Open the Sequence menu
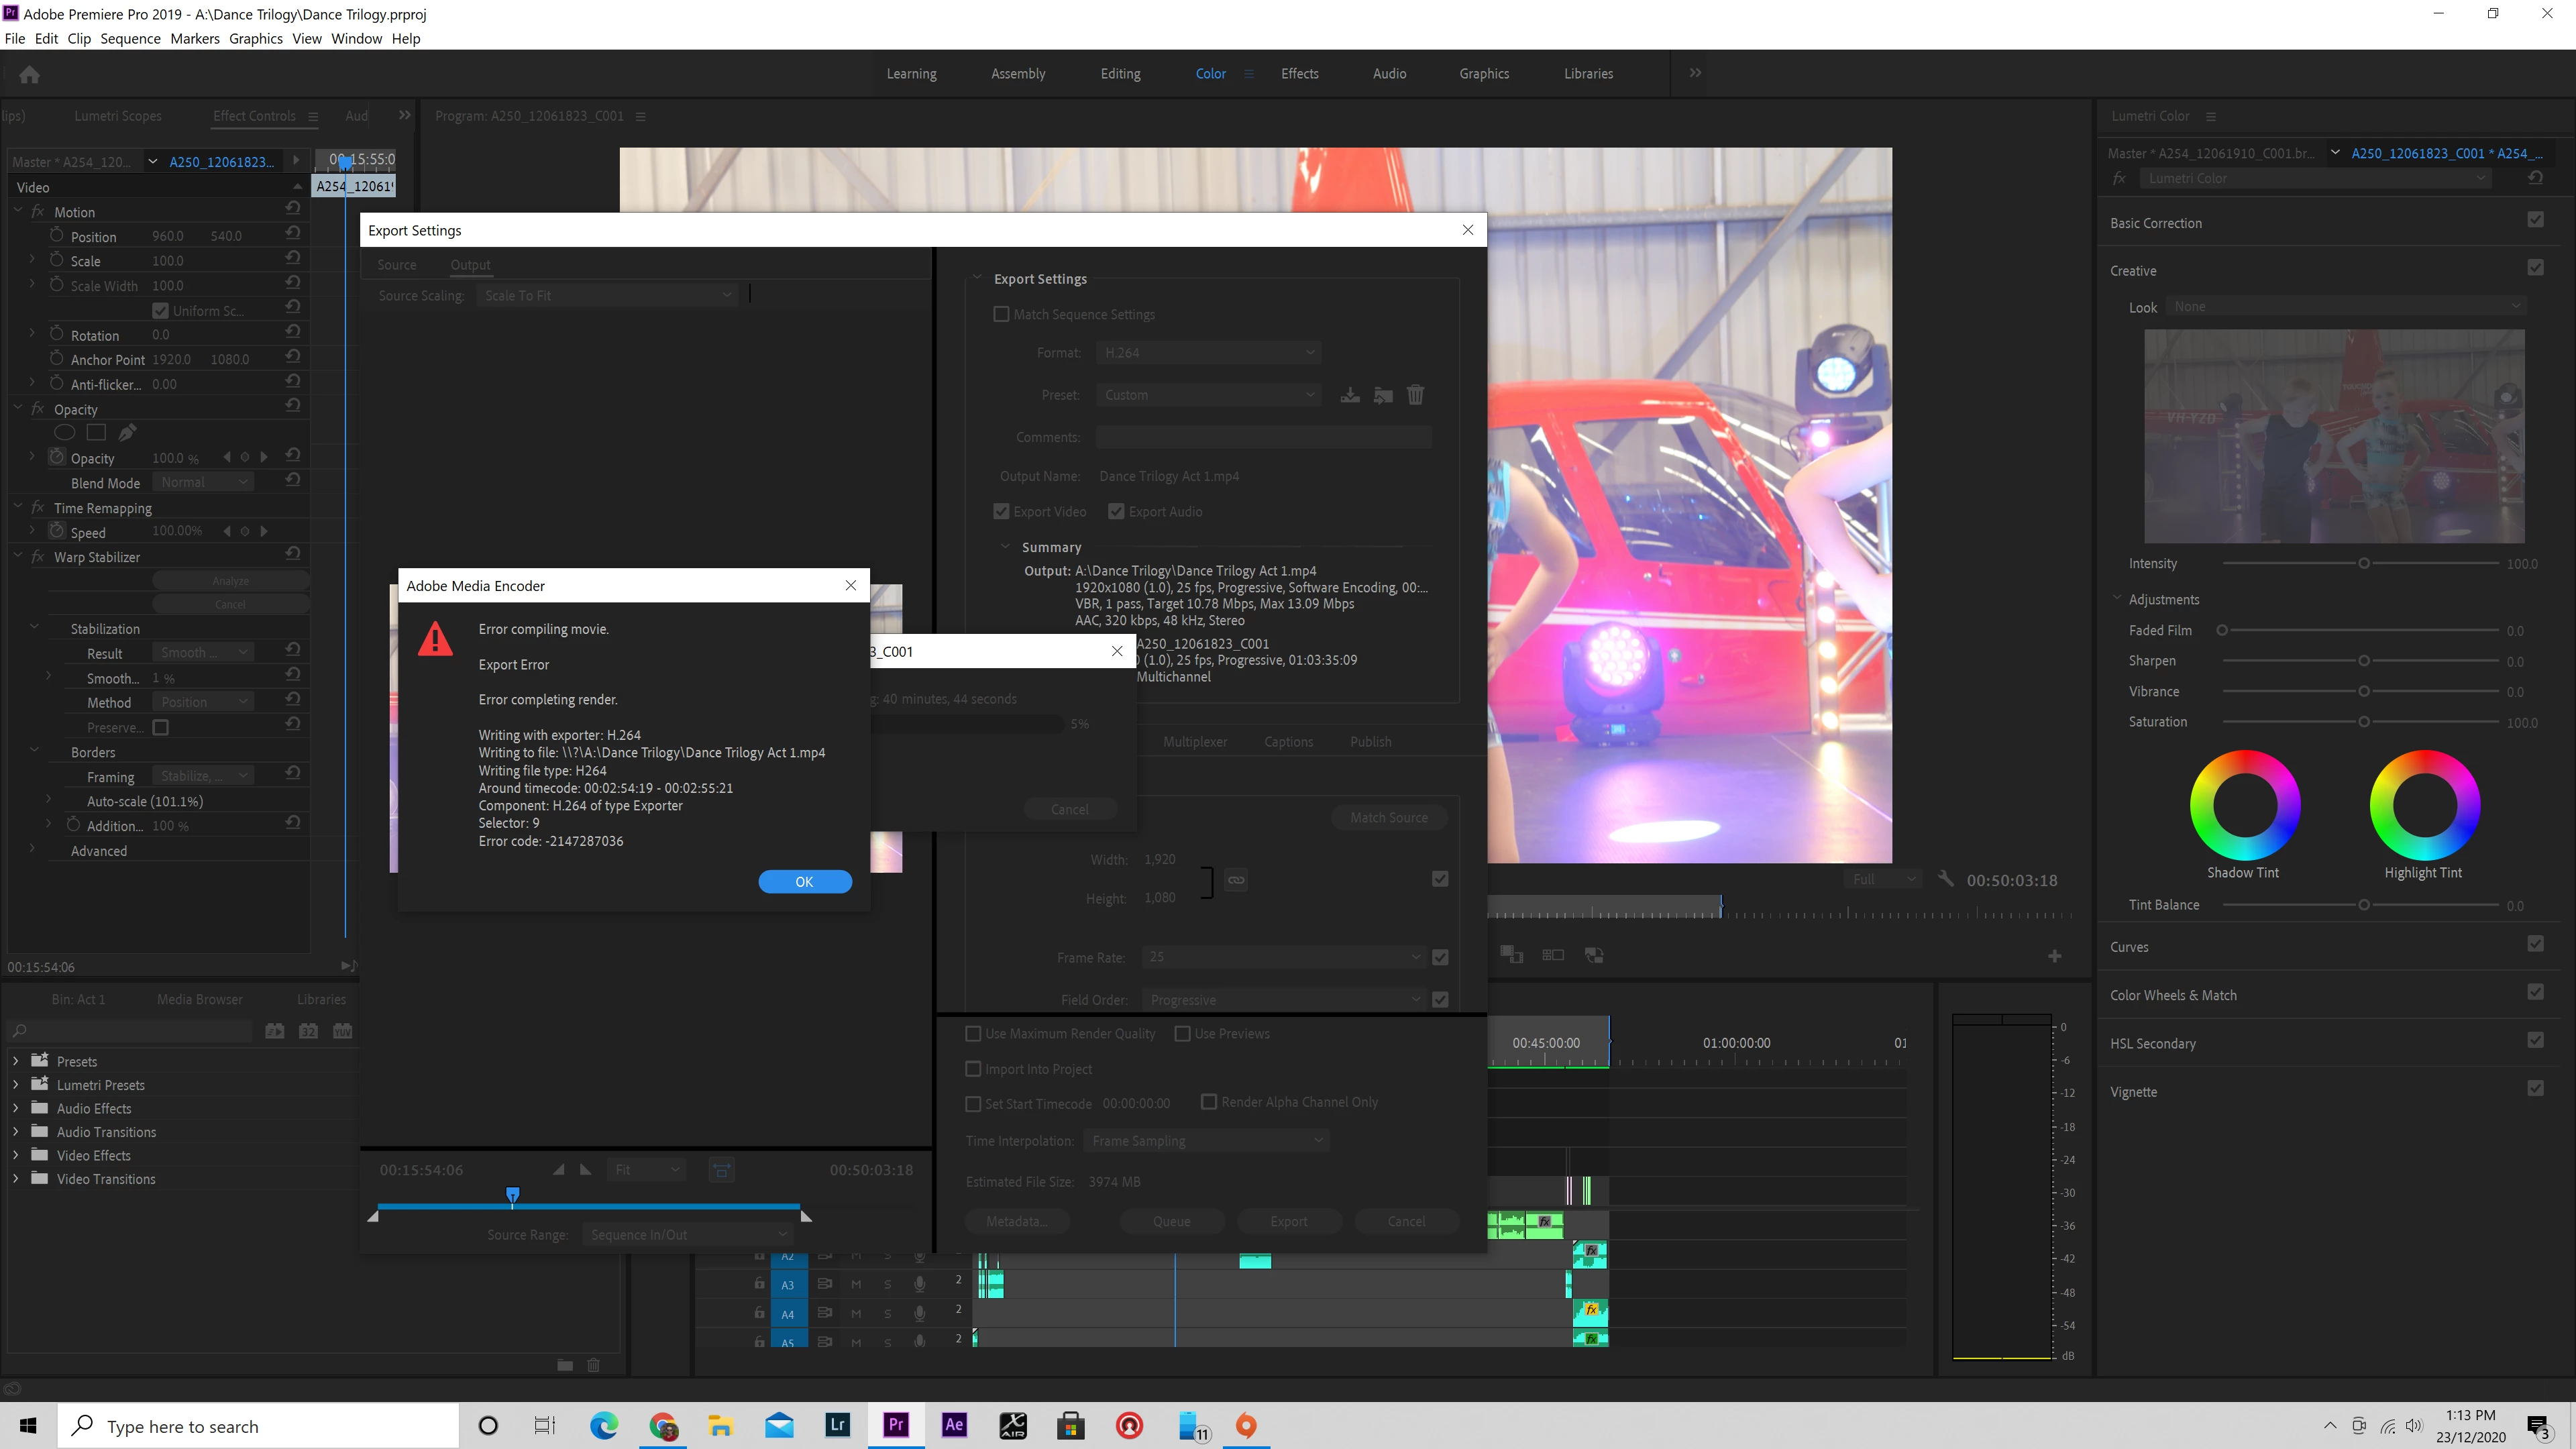This screenshot has height=1449, width=2576. point(130,38)
